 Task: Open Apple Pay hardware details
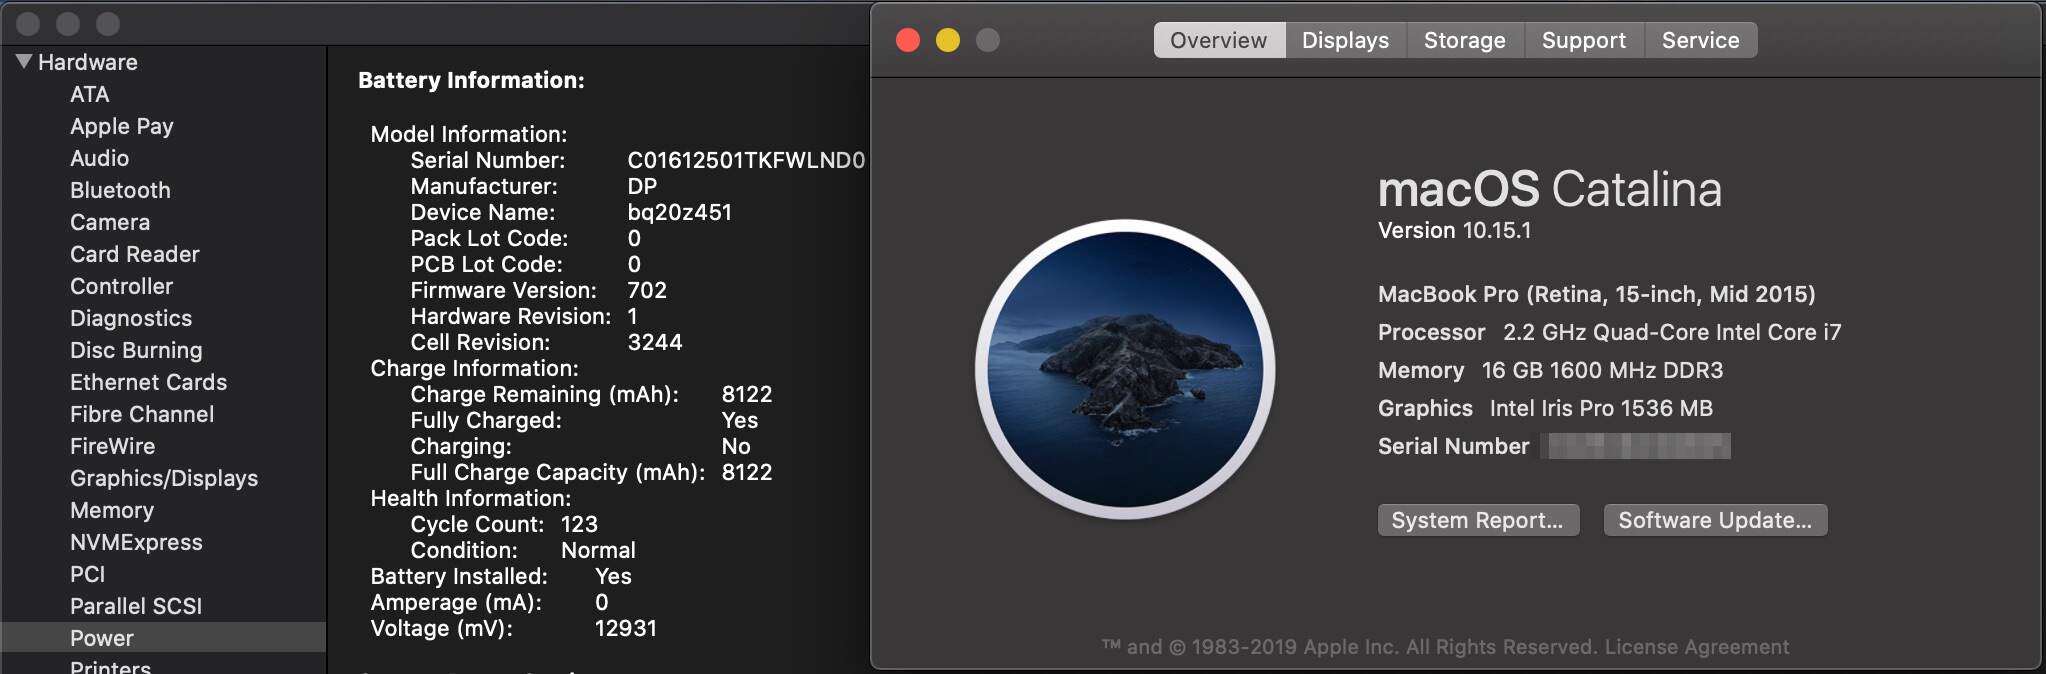coord(122,126)
